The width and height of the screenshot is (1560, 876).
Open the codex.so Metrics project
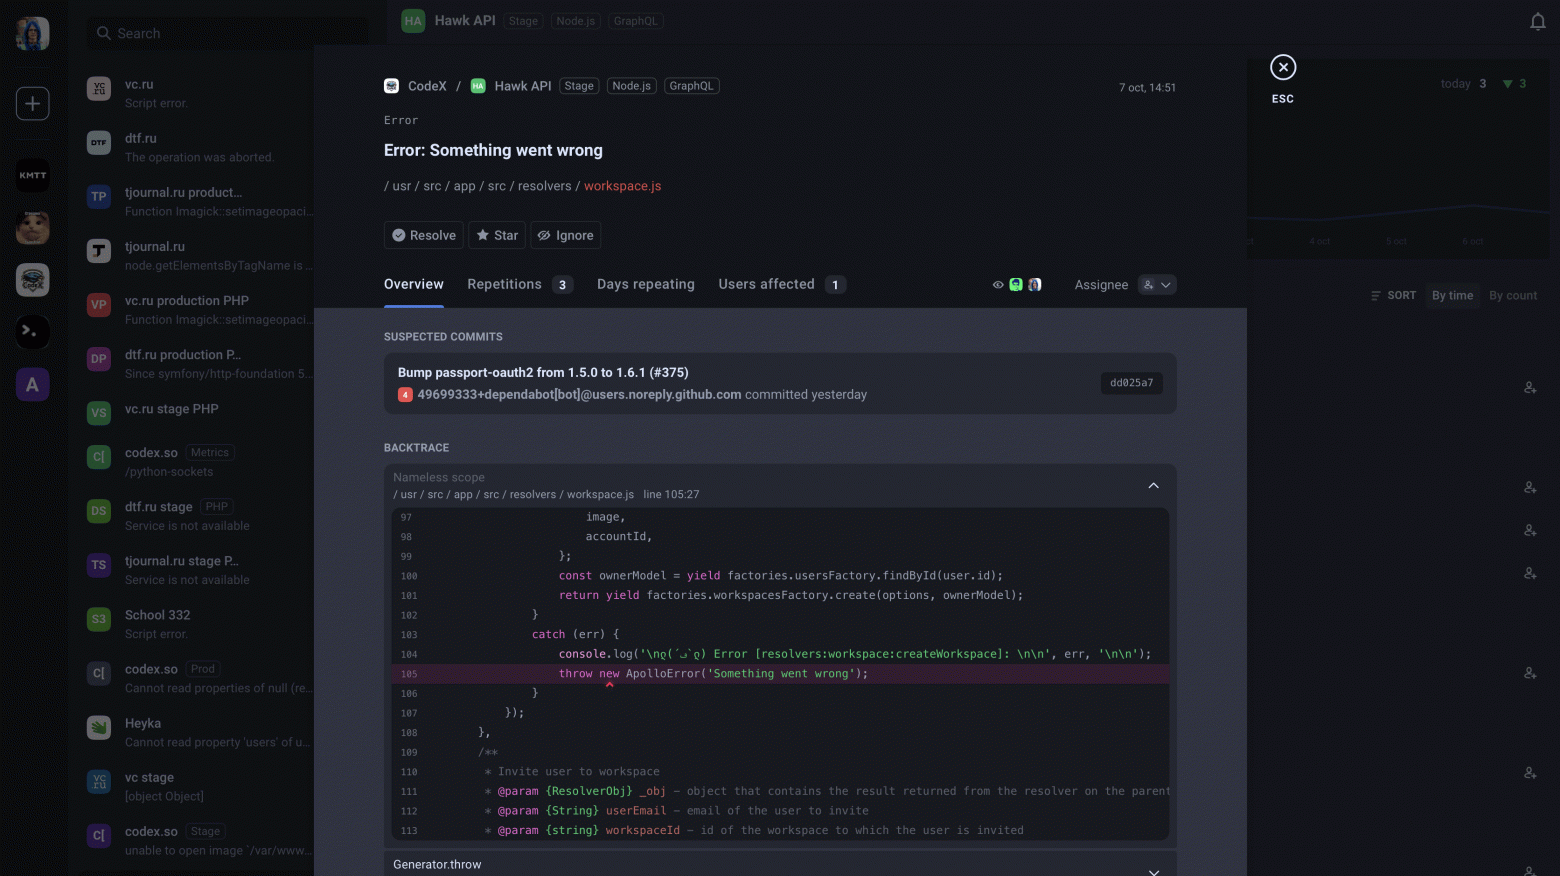[x=200, y=462]
